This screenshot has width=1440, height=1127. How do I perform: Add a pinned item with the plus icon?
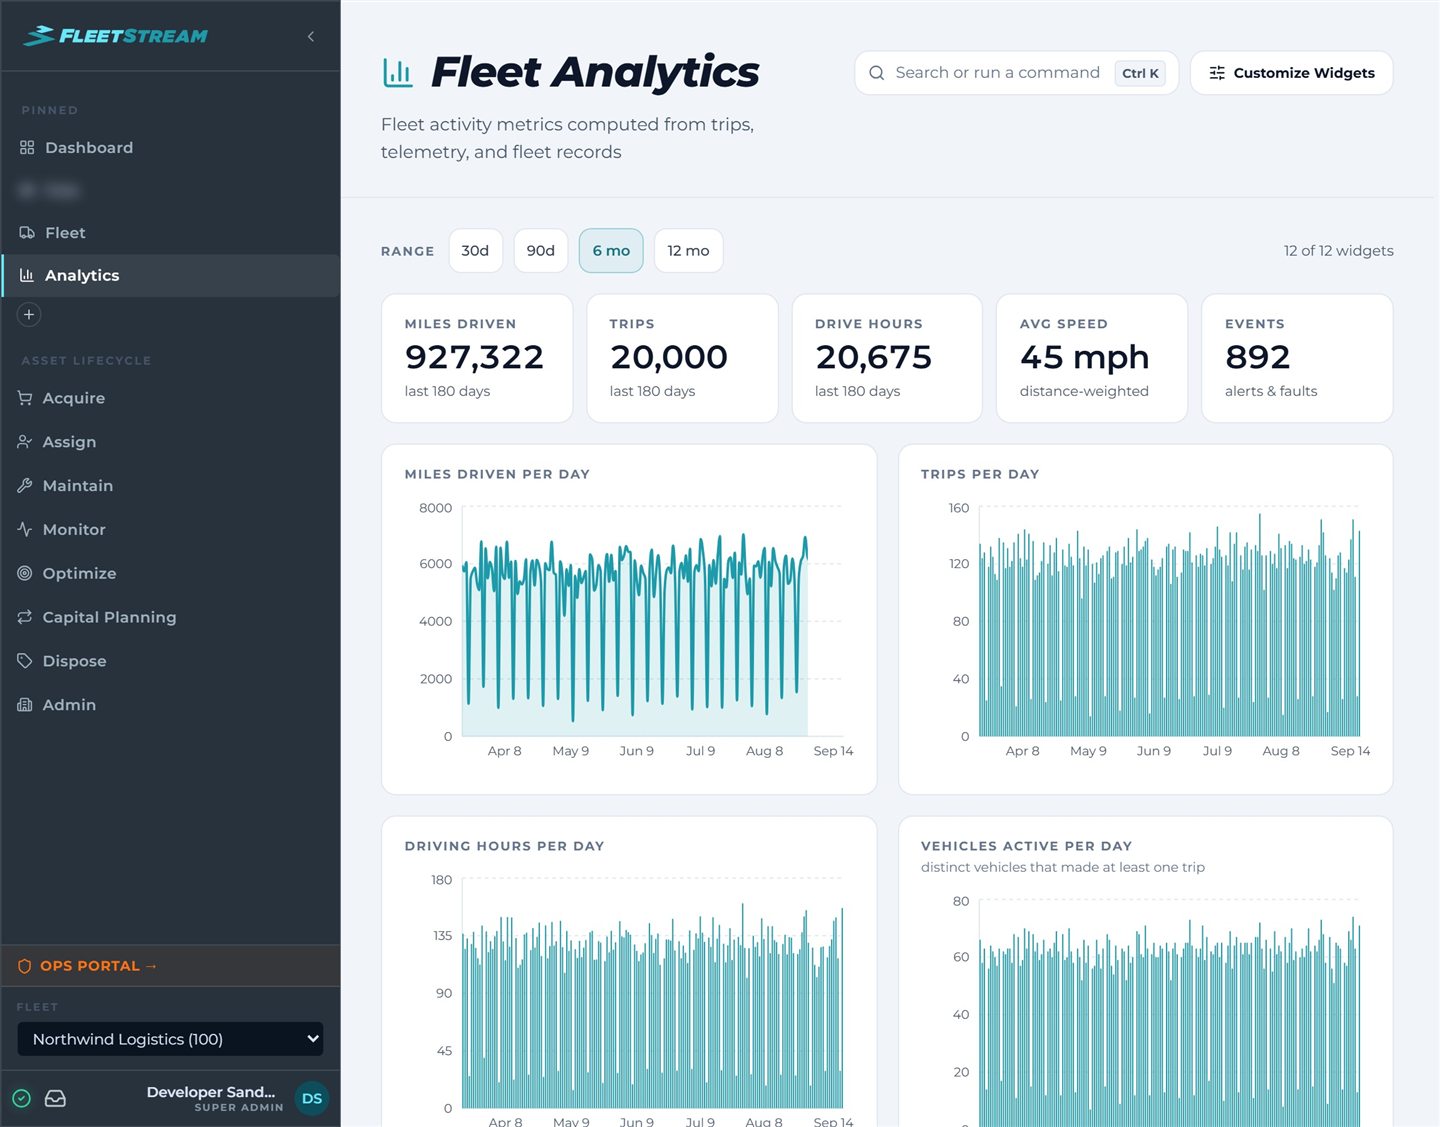(x=29, y=314)
